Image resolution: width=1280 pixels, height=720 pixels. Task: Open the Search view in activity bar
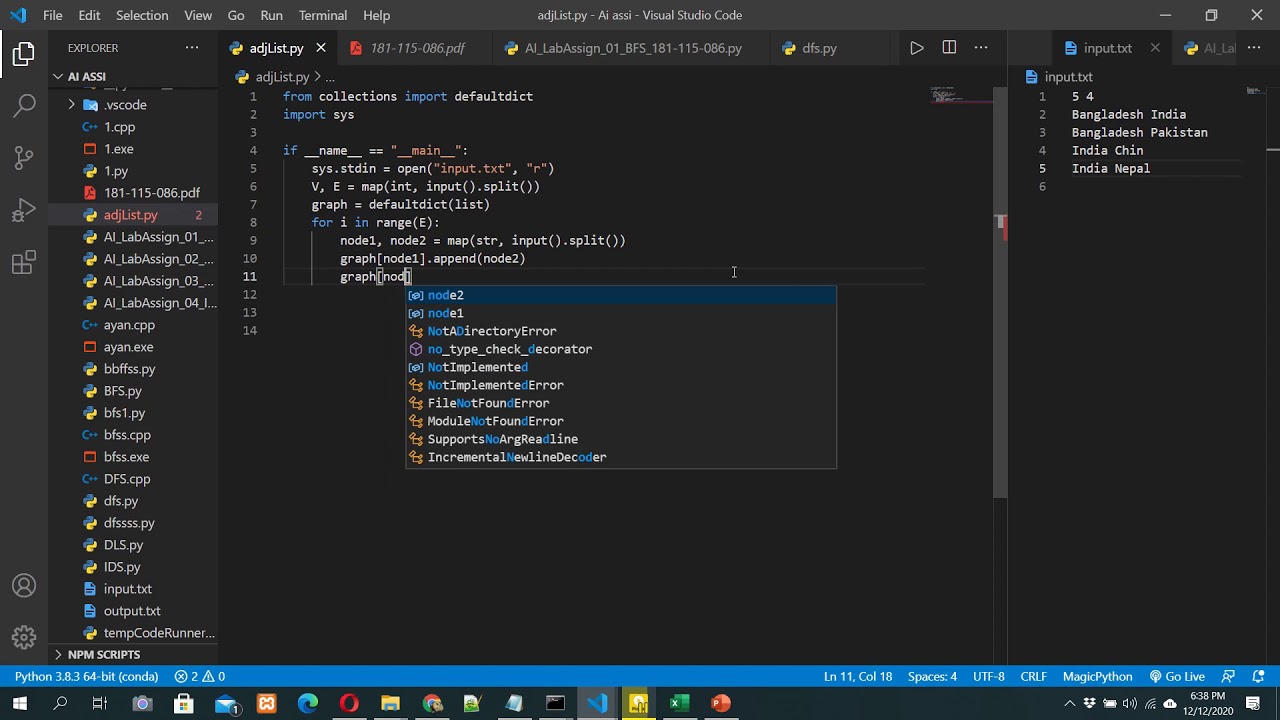click(24, 105)
